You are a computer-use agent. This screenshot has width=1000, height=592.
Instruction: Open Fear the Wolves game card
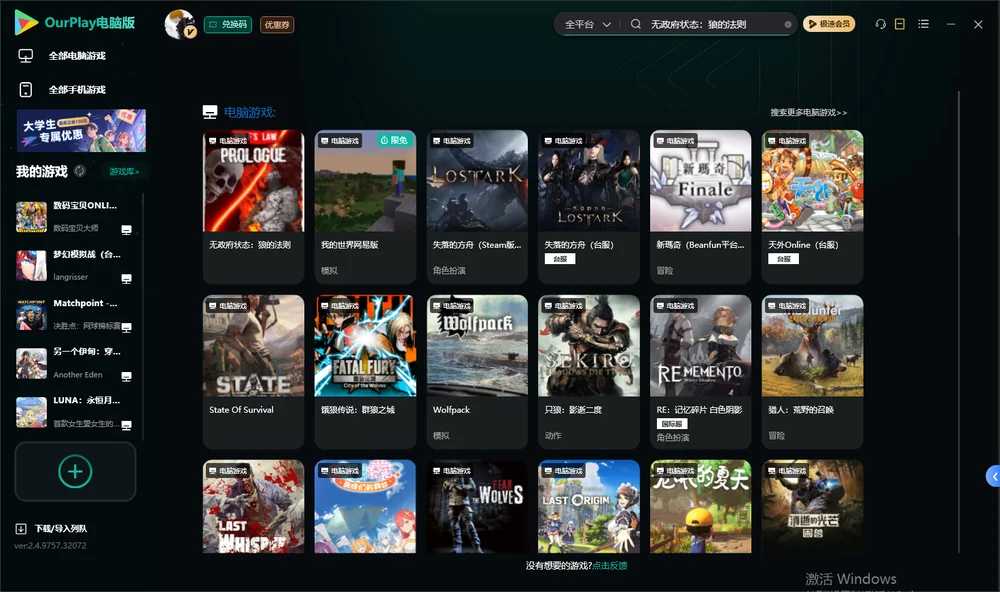pos(477,507)
